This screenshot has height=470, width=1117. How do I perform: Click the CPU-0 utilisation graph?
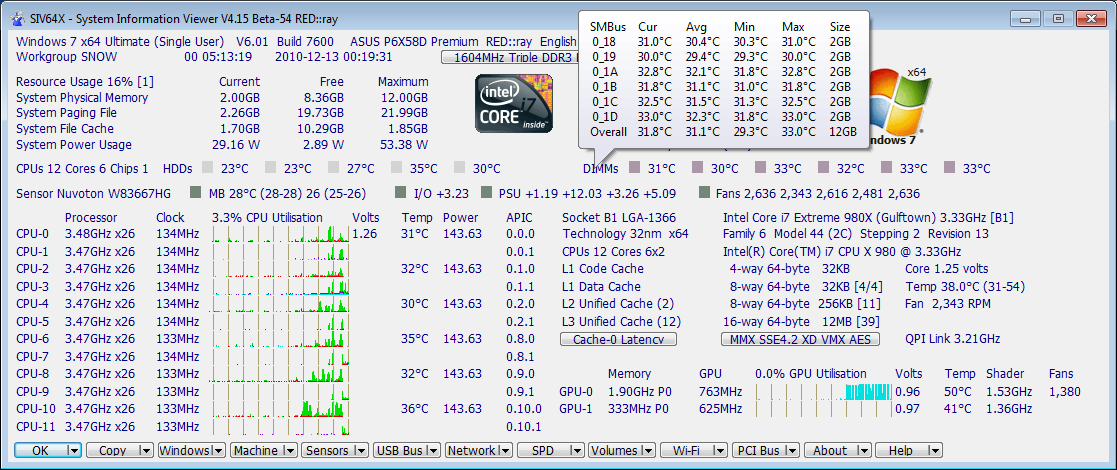[281, 234]
